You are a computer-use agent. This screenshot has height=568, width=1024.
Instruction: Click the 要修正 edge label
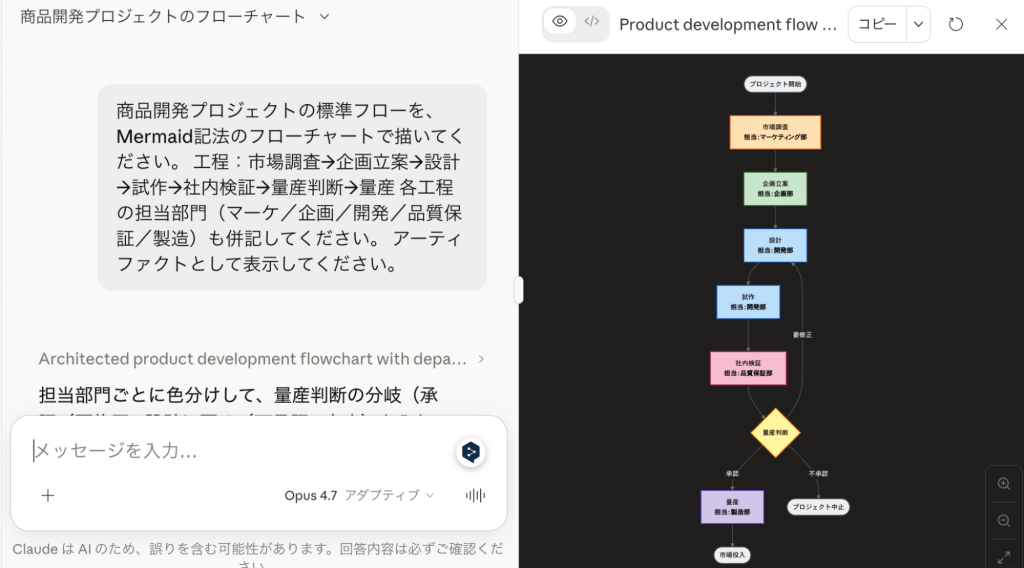[x=802, y=335]
